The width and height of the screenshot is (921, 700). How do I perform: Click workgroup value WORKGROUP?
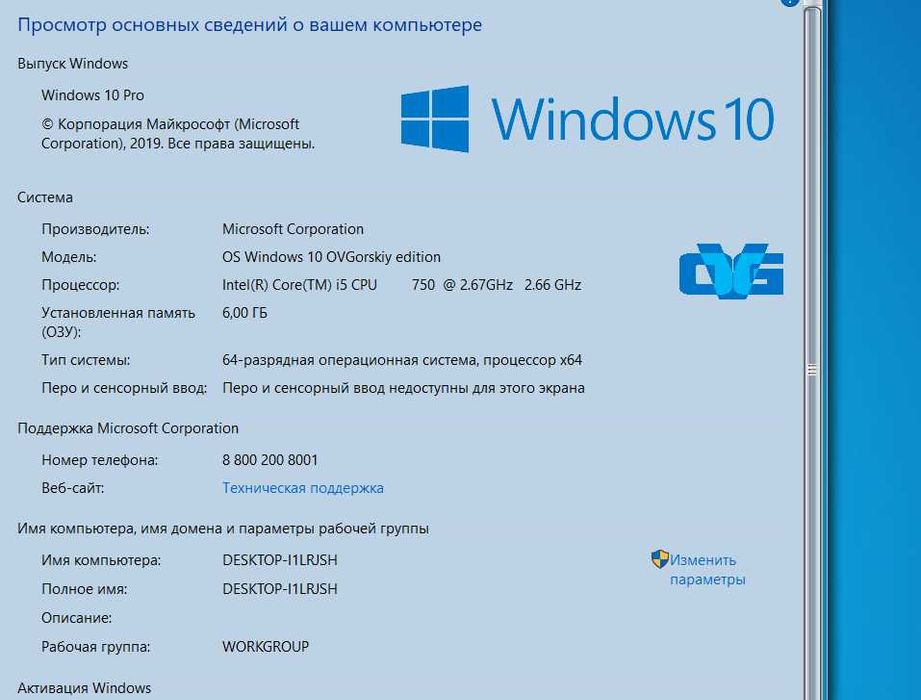(265, 647)
